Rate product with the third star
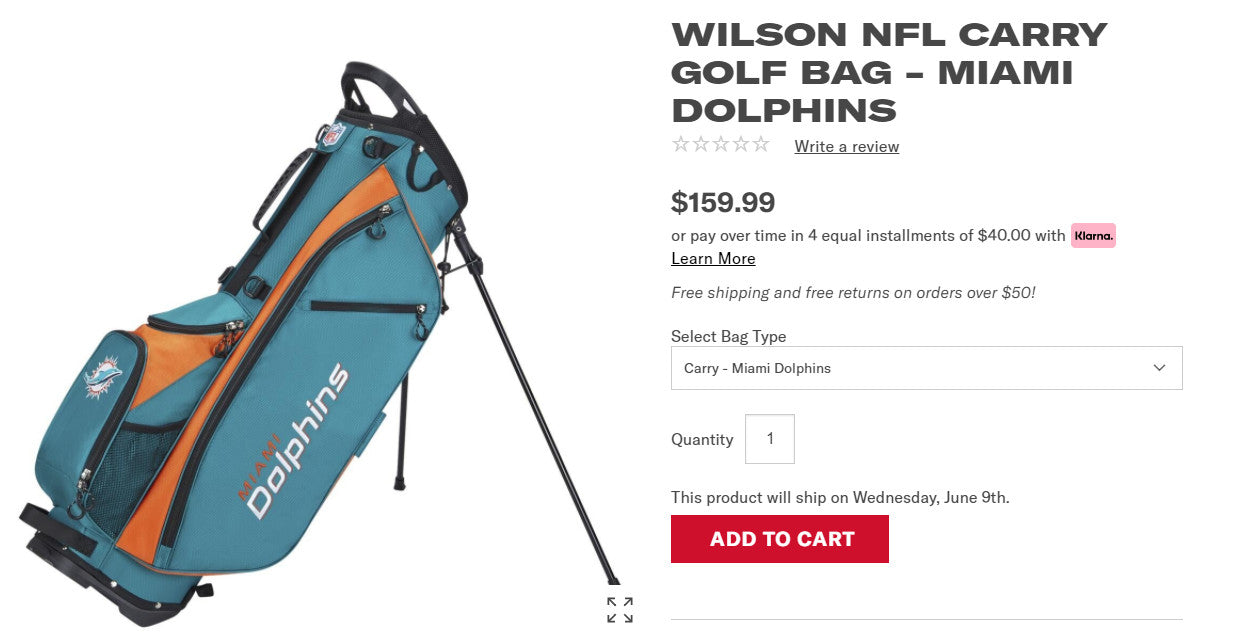The image size is (1258, 635). coord(721,144)
